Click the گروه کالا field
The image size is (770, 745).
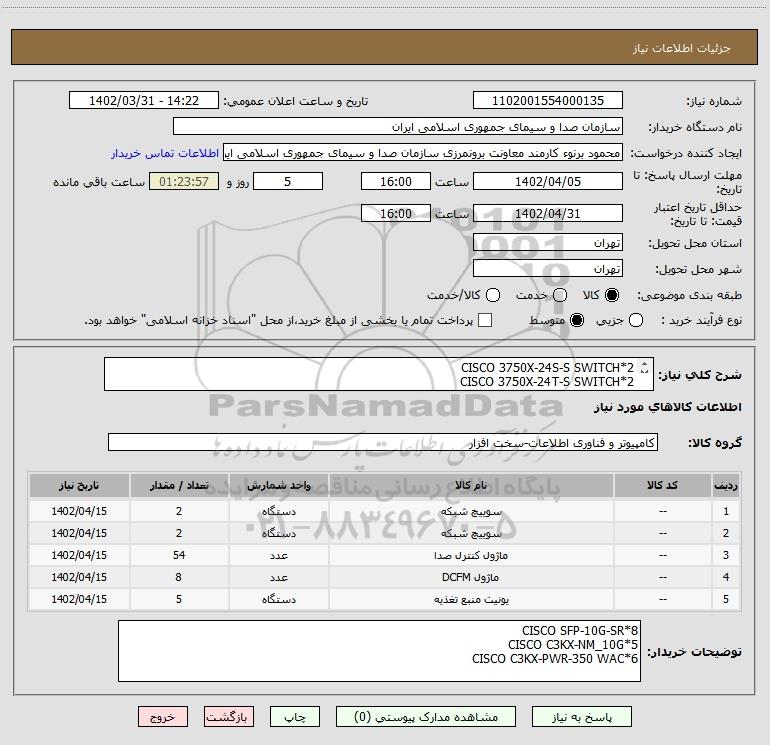tap(383, 442)
